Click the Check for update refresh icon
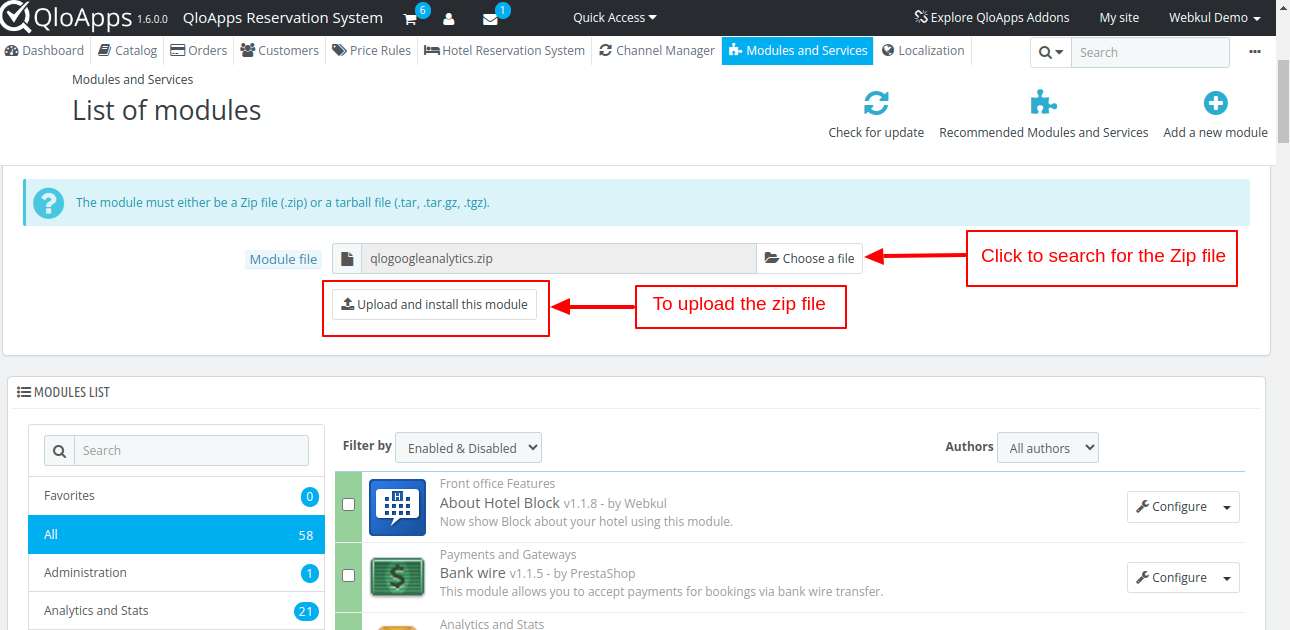Image resolution: width=1290 pixels, height=630 pixels. coord(876,103)
